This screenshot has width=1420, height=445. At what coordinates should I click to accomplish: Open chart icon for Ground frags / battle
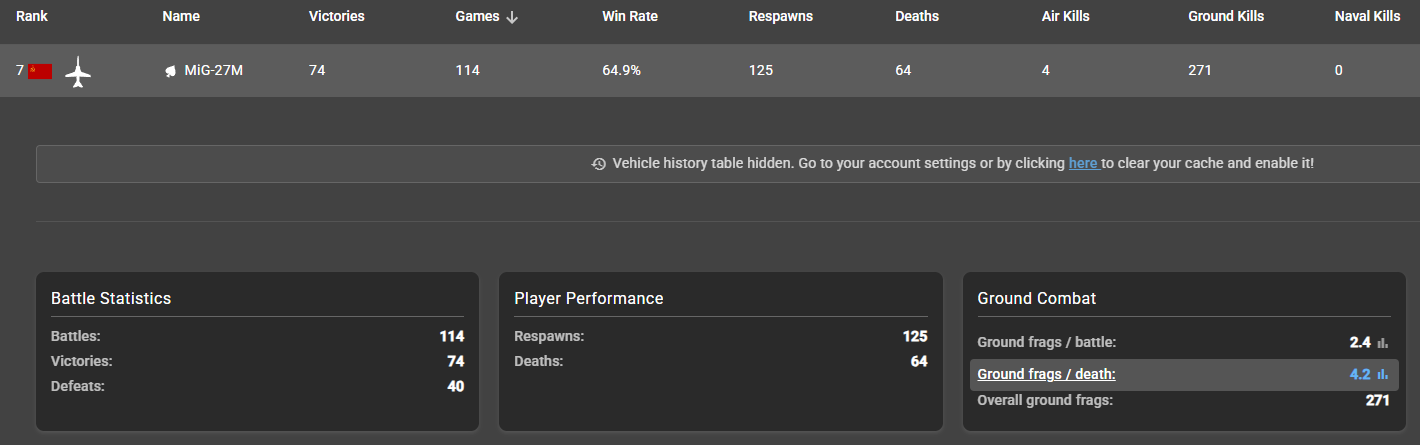(1383, 343)
